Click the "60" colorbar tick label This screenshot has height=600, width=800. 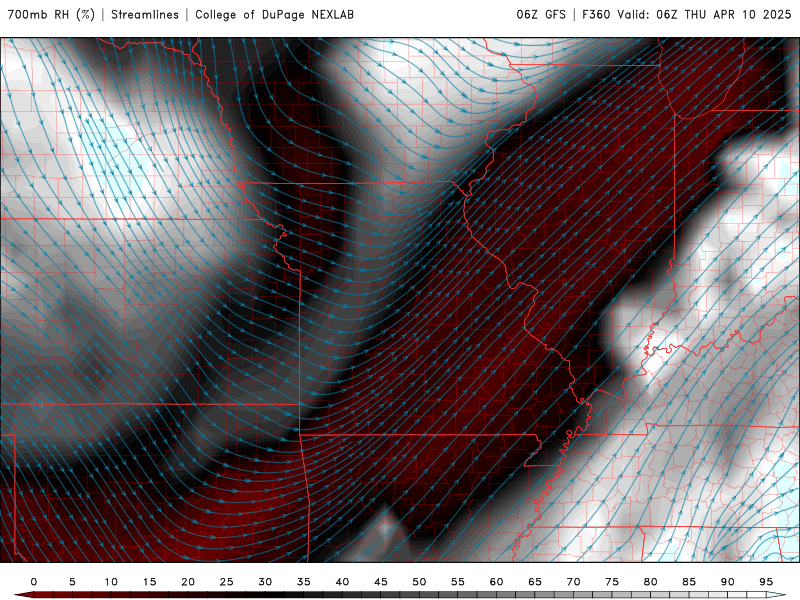coord(496,582)
